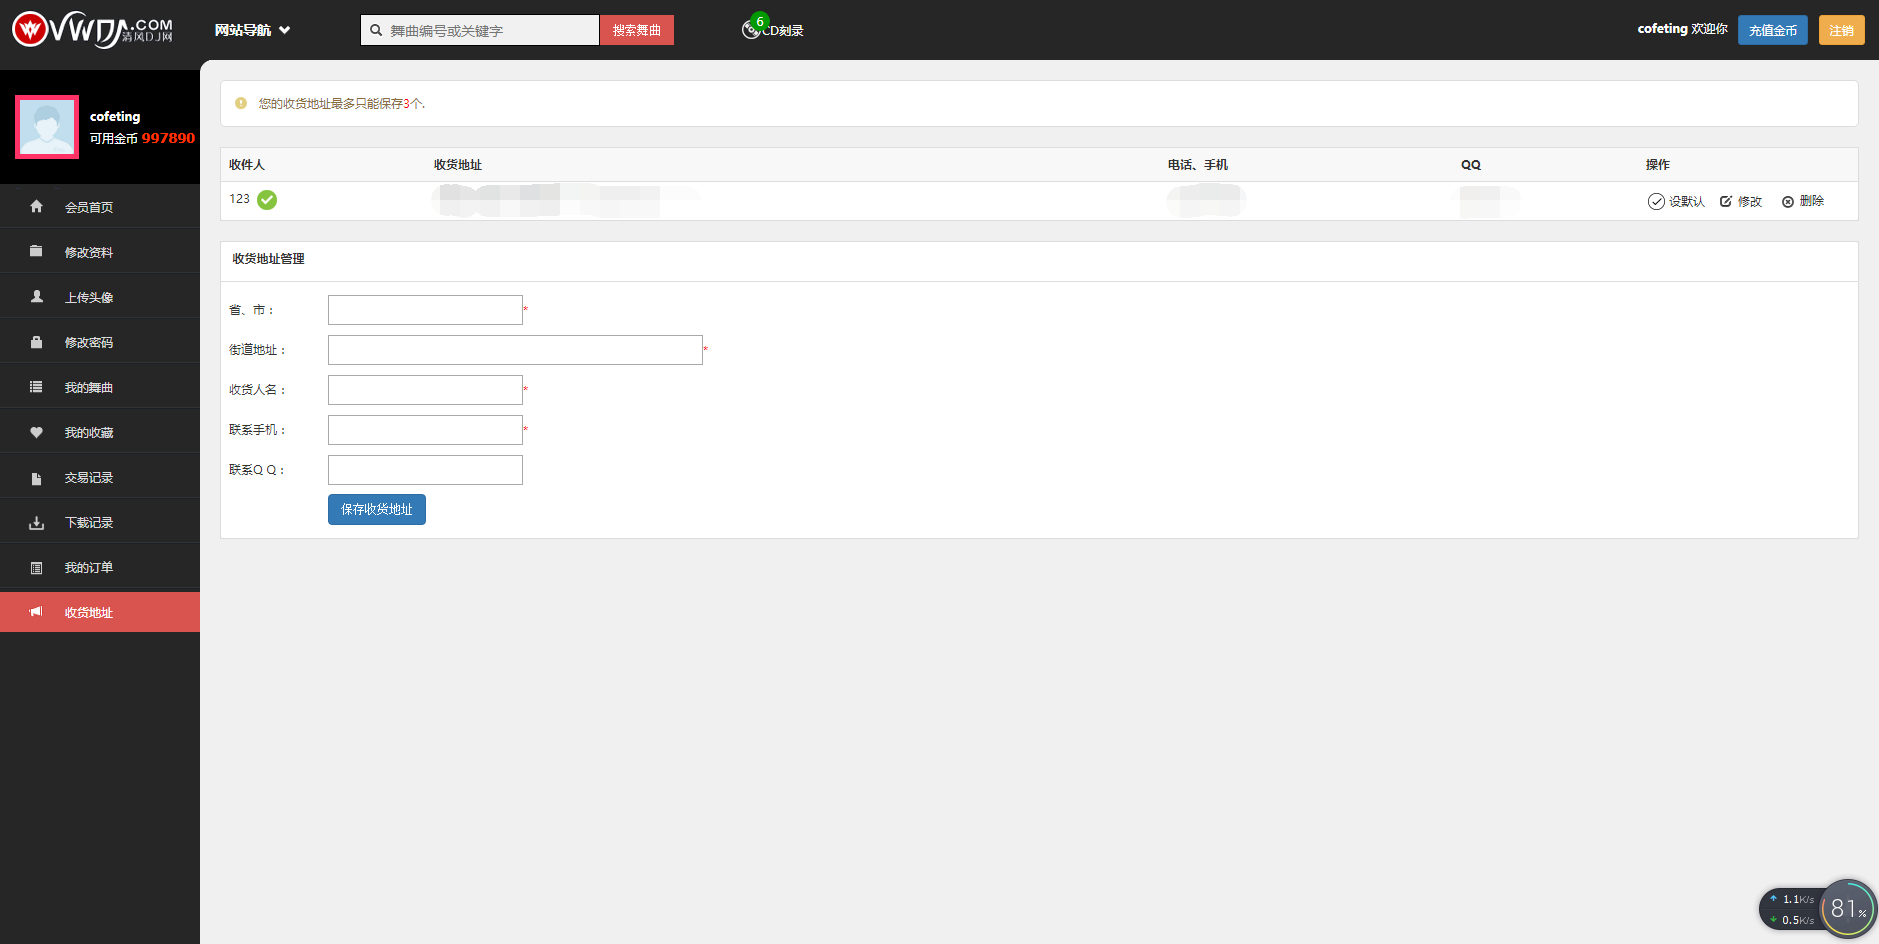Click the green default-address checkmark icon
Viewport: 1879px width, 944px height.
[267, 200]
